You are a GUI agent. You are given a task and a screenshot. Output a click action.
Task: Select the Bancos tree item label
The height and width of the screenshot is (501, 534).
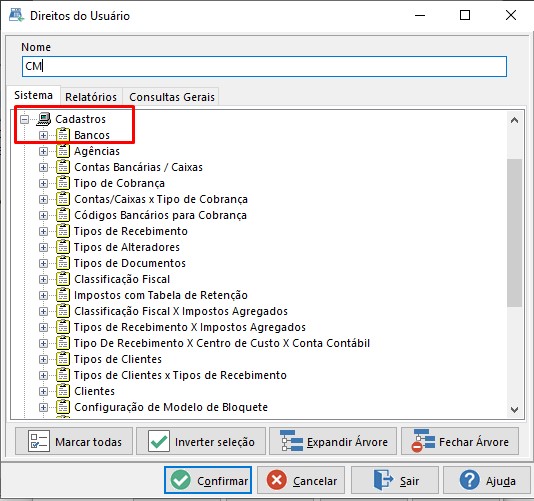pos(92,135)
